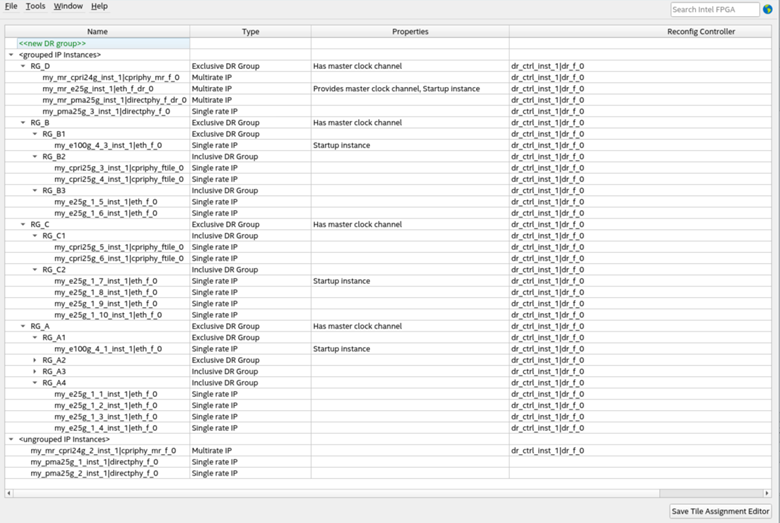
Task: Click reconfig controller cell of my_mr_cpri24g_2 row
Action: (x=641, y=451)
